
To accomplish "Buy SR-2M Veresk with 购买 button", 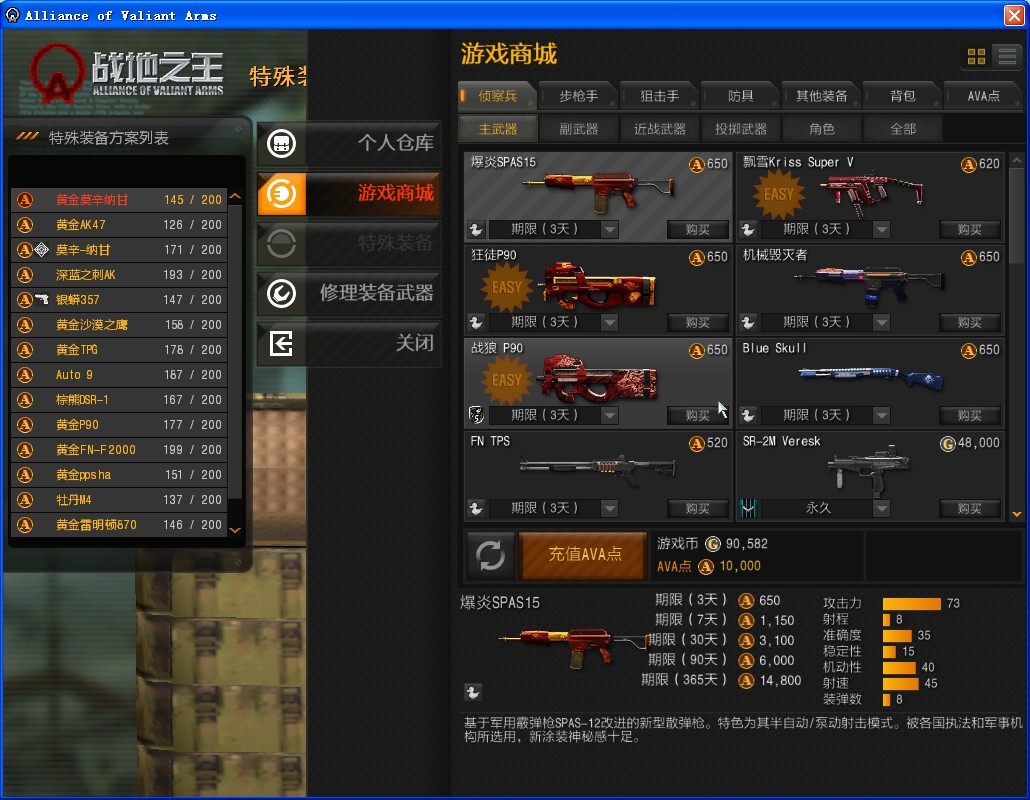I will (x=970, y=508).
